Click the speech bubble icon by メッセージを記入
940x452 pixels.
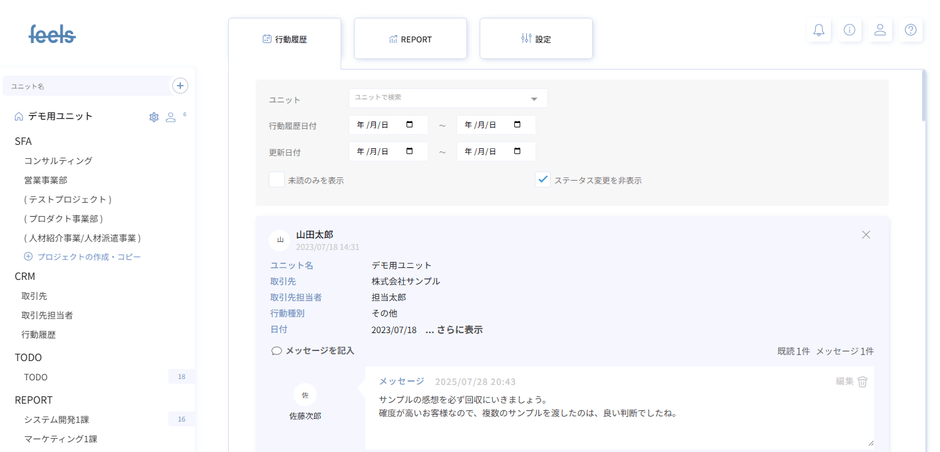coord(276,351)
